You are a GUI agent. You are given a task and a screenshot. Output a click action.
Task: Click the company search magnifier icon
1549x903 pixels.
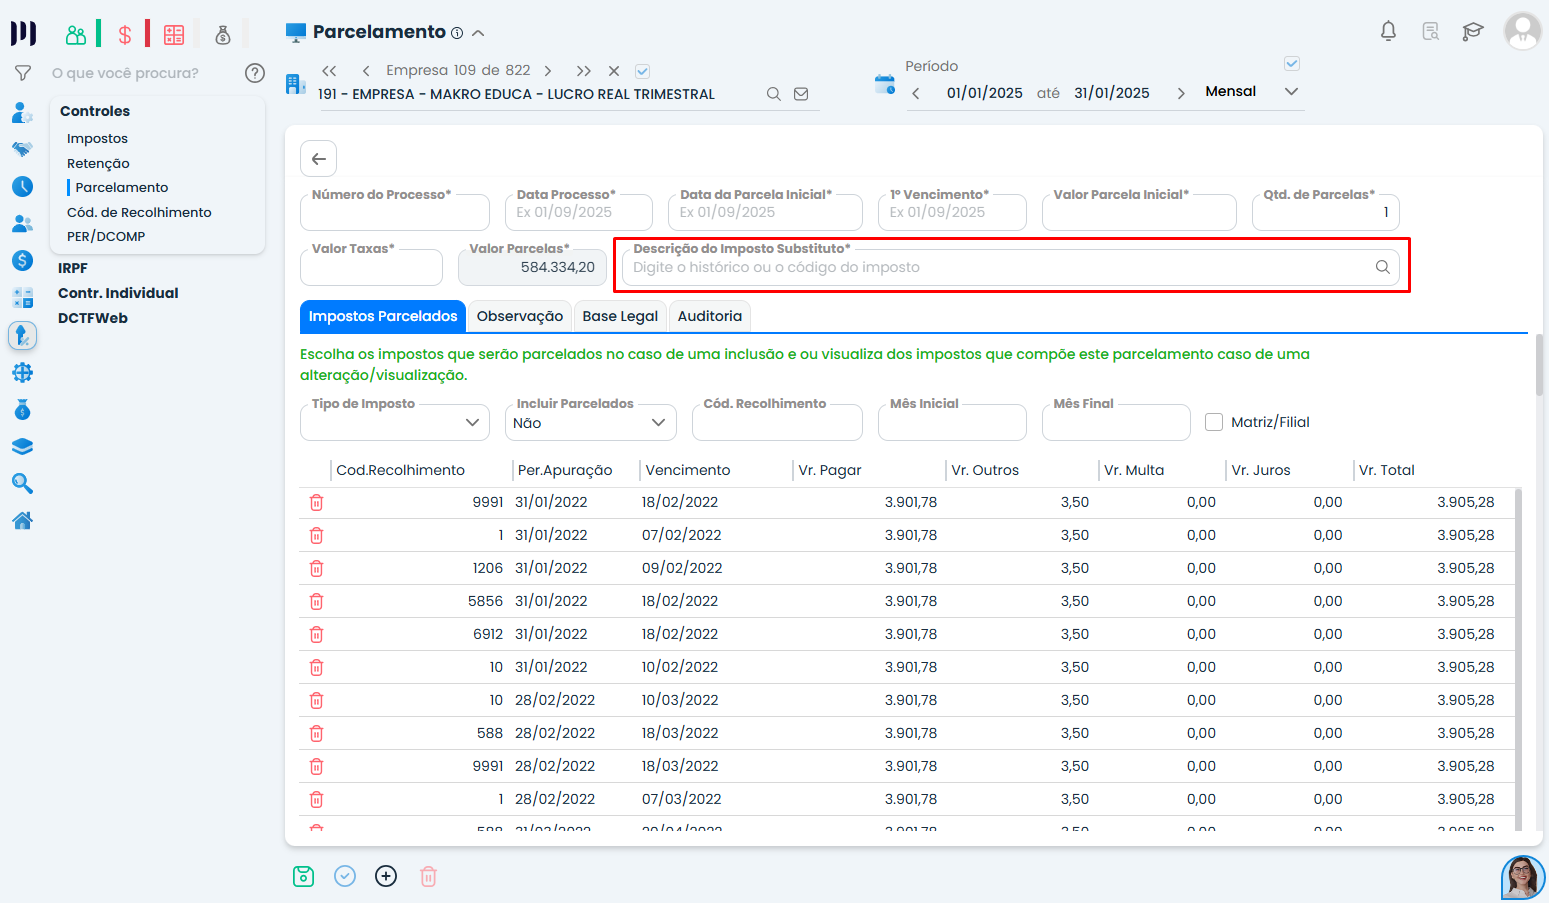coord(773,94)
